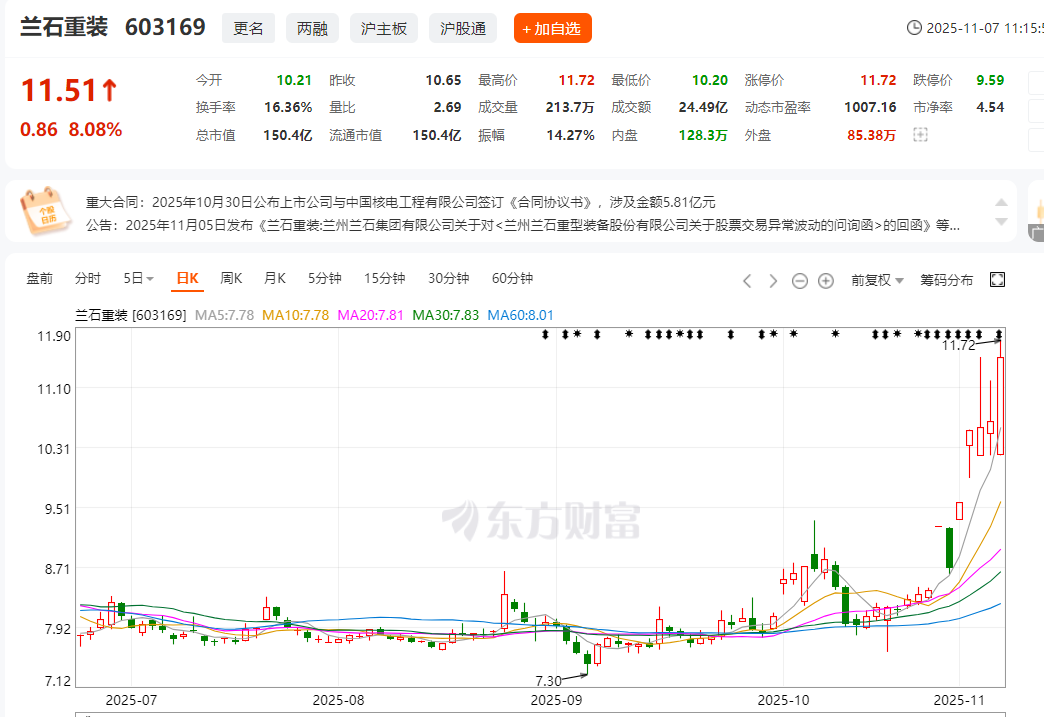Add stock via +加自选 button
The height and width of the screenshot is (717, 1044).
tap(553, 29)
